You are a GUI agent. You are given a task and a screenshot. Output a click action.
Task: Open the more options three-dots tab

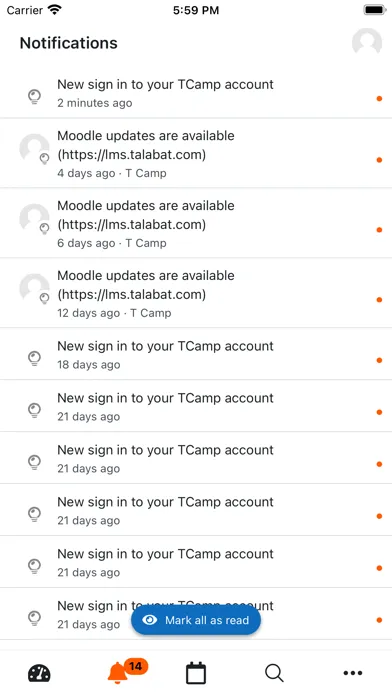pyautogui.click(x=353, y=673)
